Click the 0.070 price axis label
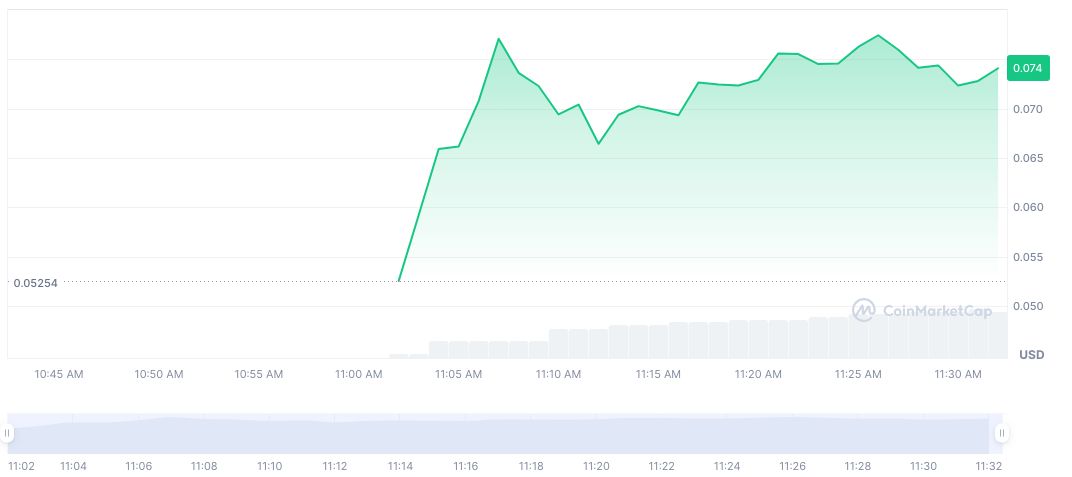1072x477 pixels. tap(1028, 109)
